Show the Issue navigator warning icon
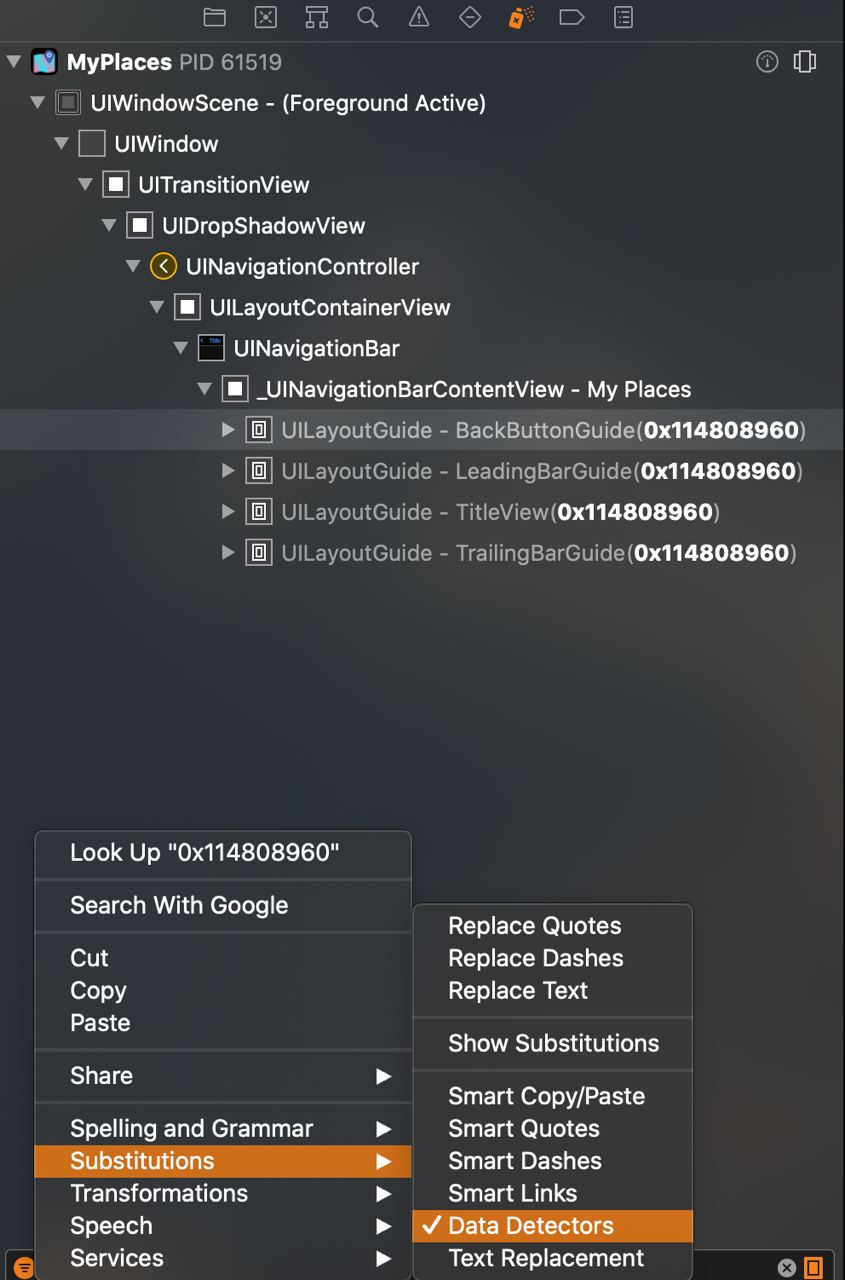The width and height of the screenshot is (845, 1280). click(419, 17)
